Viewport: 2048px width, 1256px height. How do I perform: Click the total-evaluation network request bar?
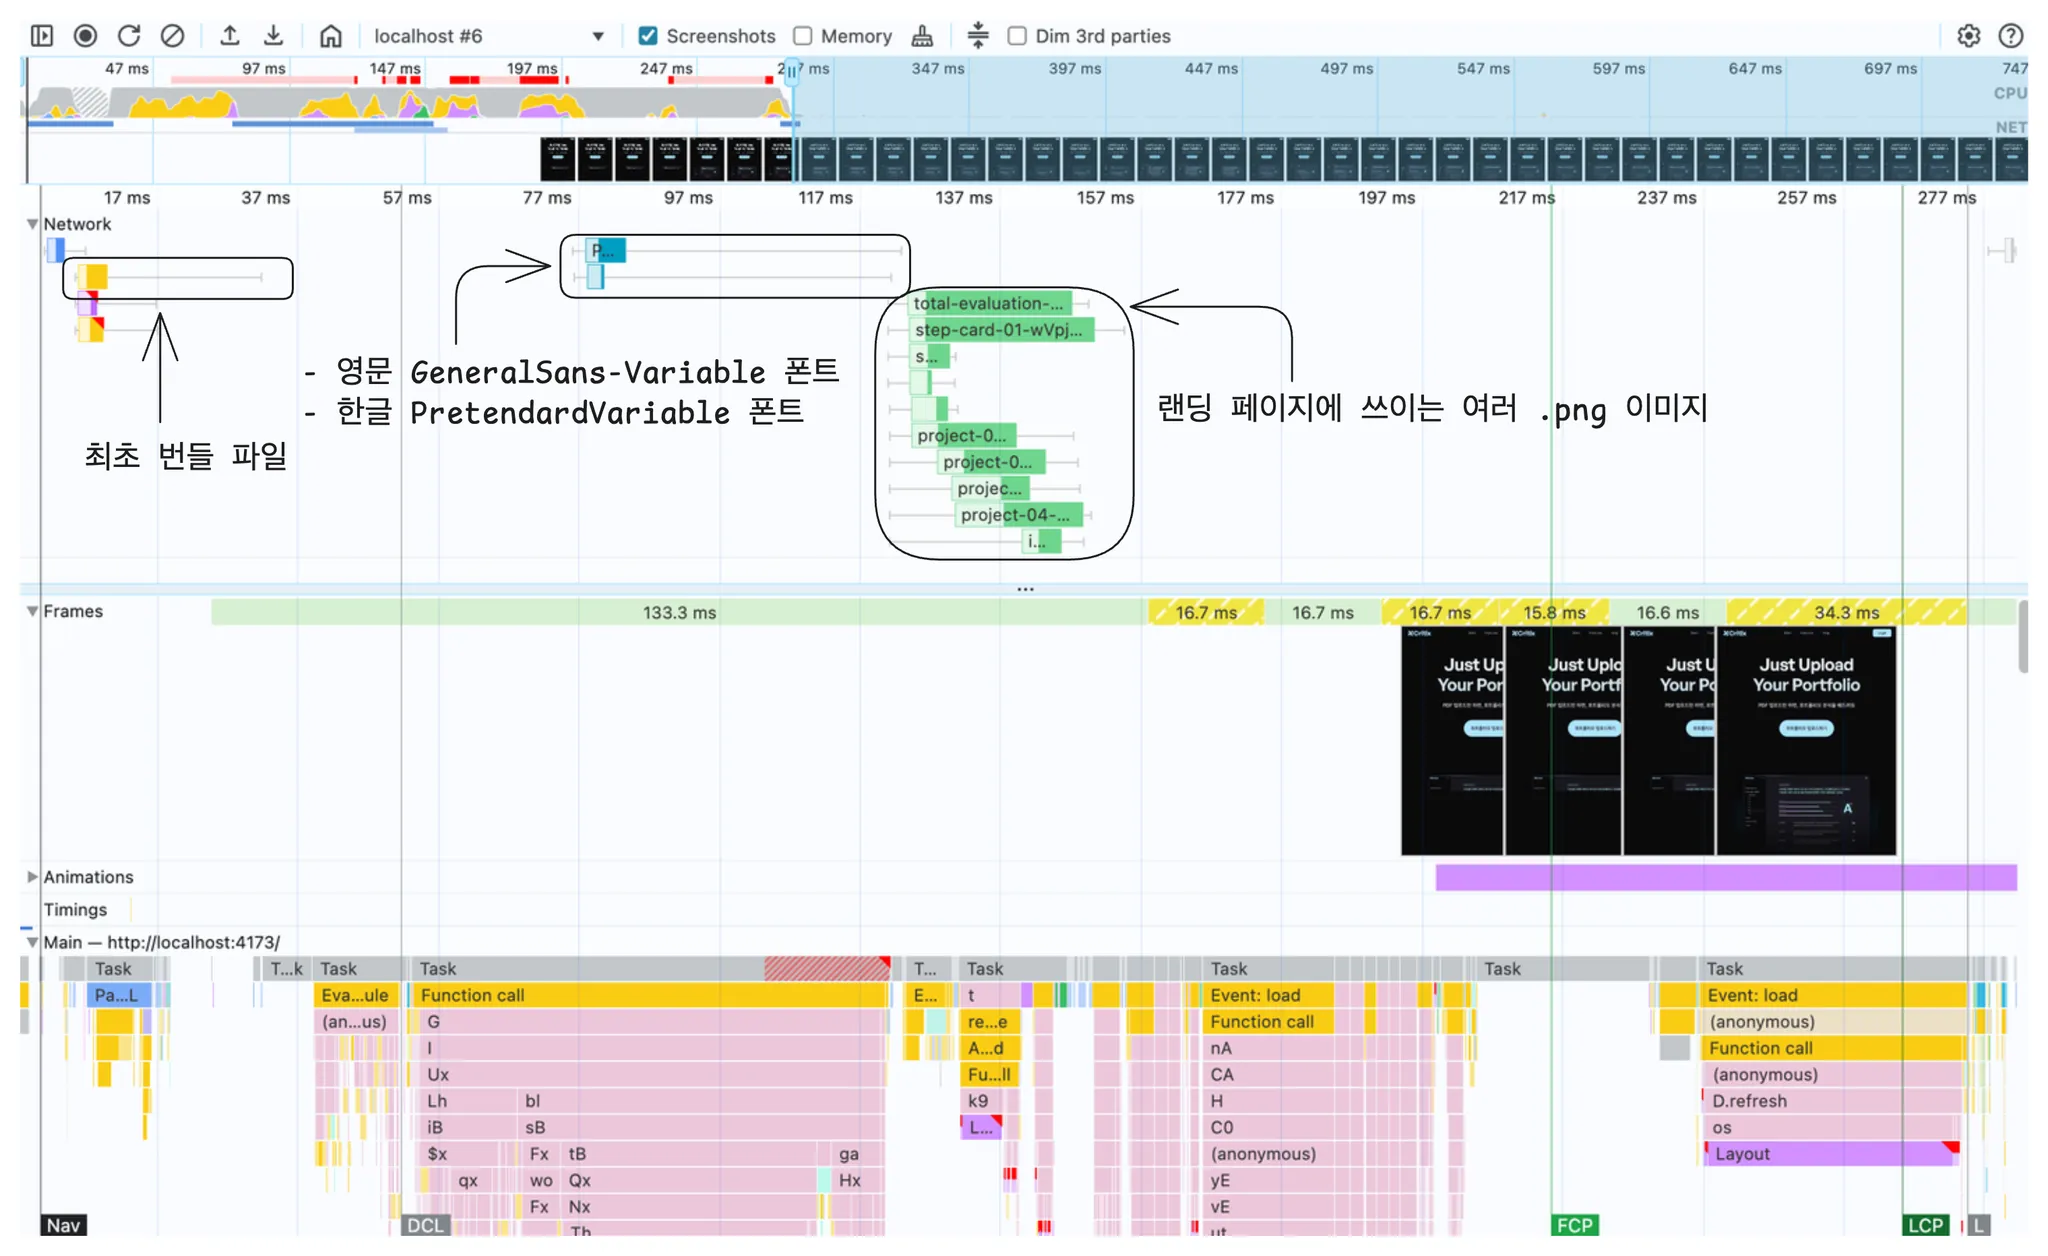988,303
